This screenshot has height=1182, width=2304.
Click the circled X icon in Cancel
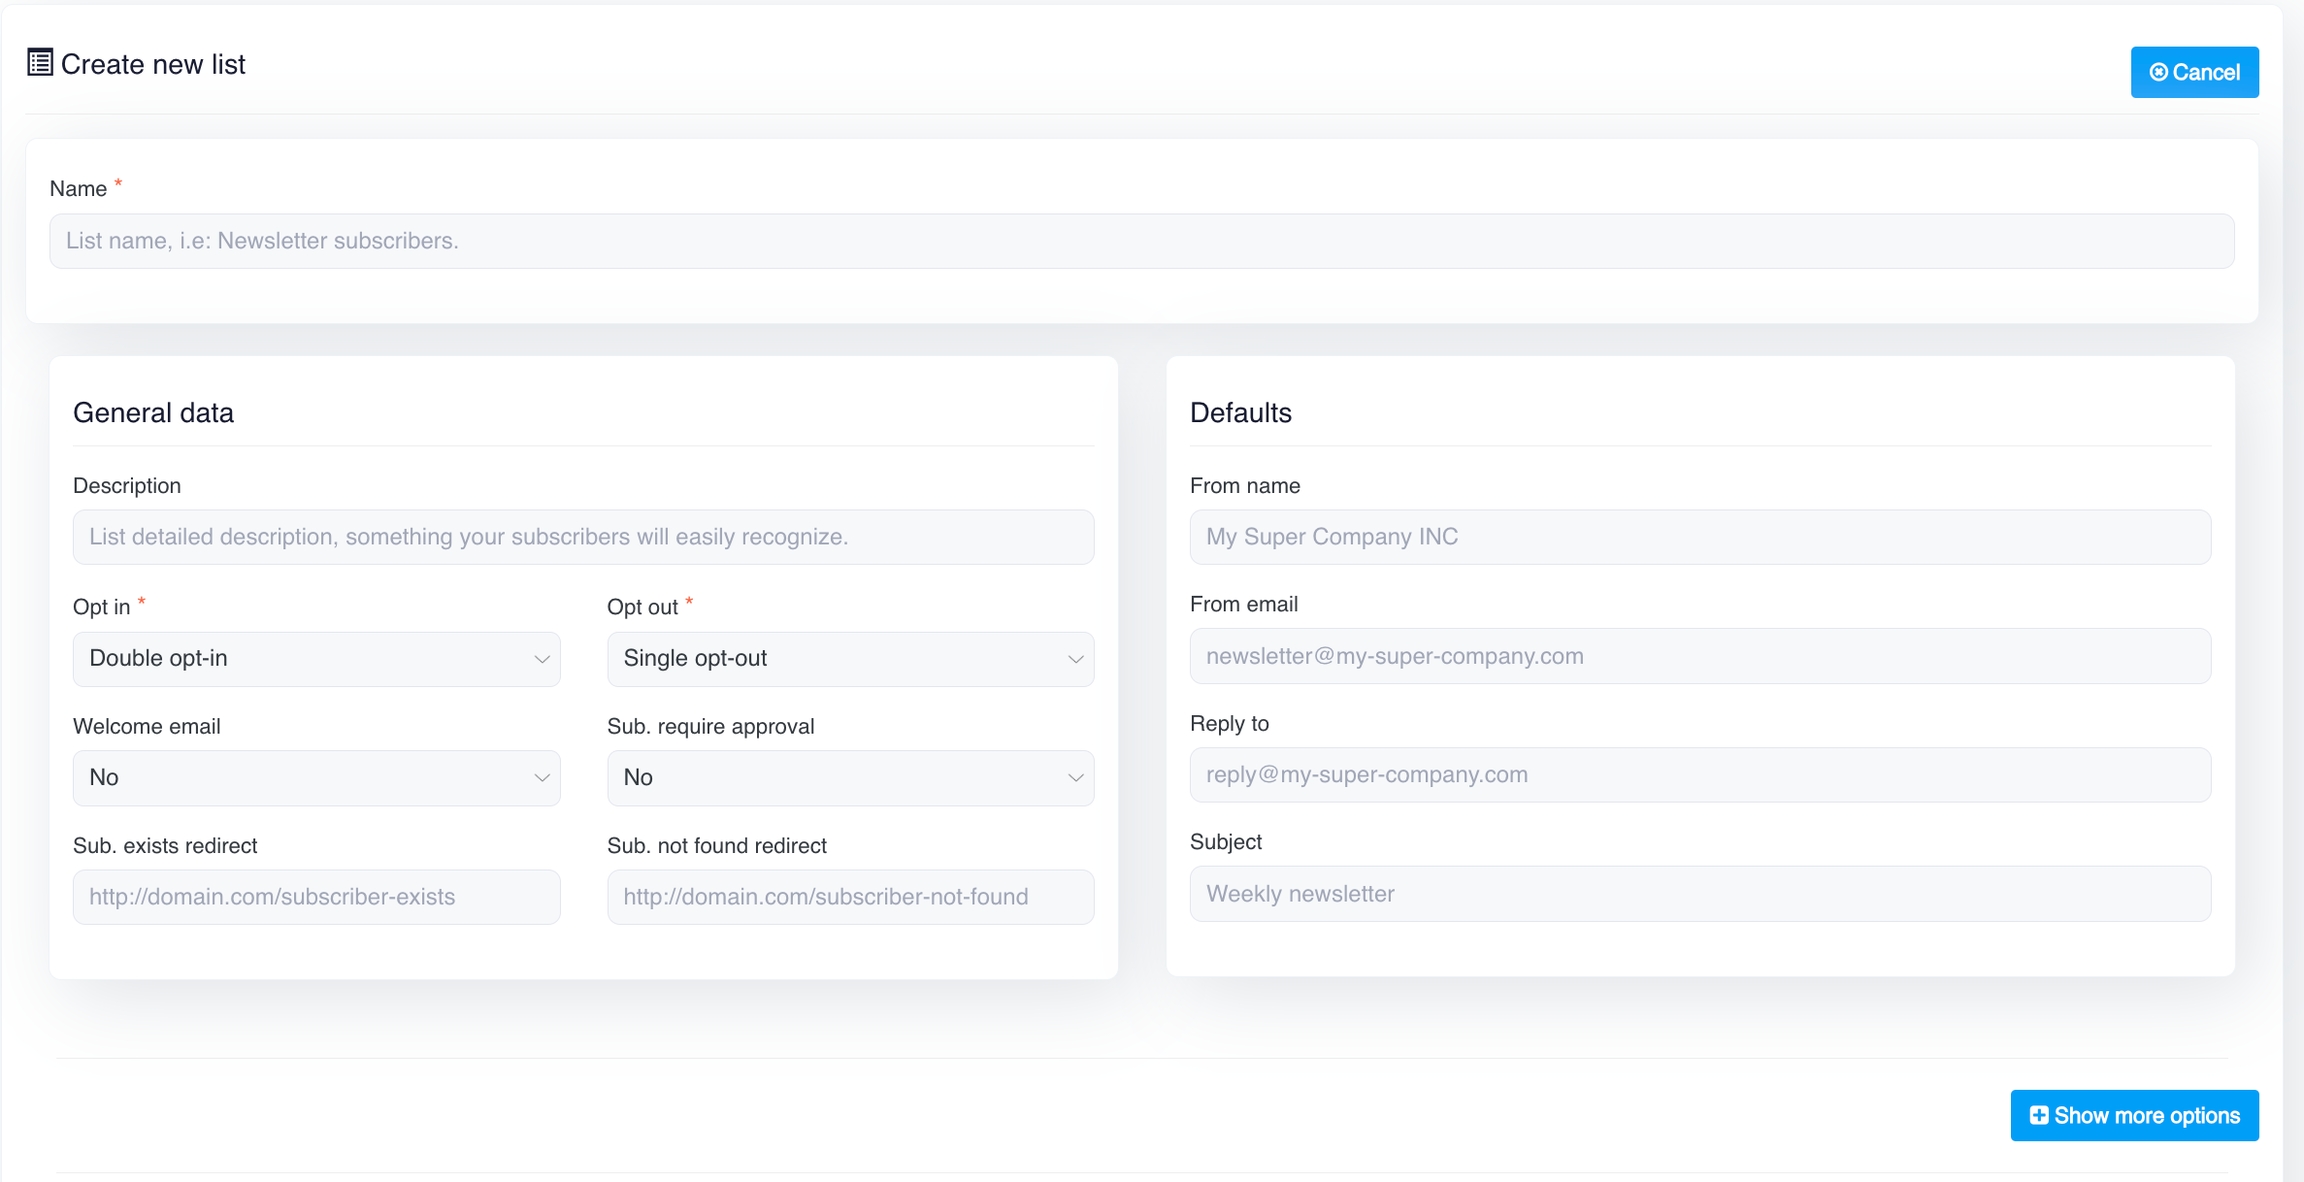coord(2158,72)
